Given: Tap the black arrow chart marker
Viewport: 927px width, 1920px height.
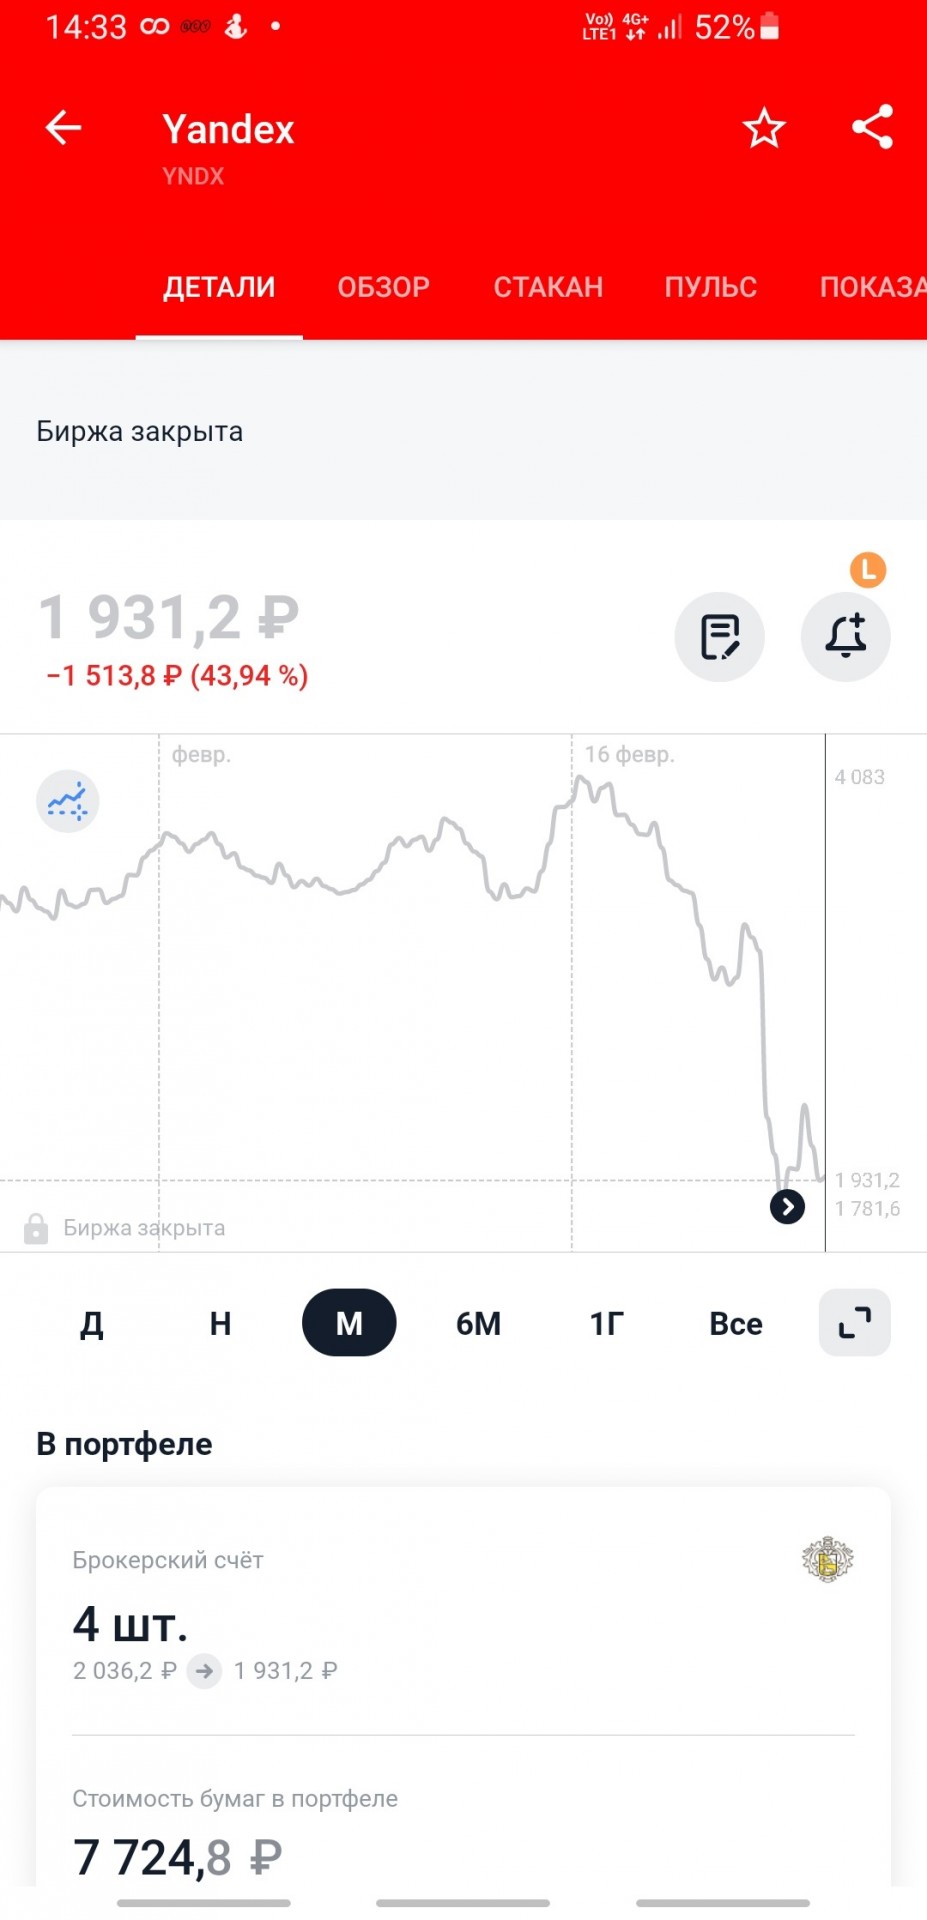Looking at the screenshot, I should coord(787,1207).
